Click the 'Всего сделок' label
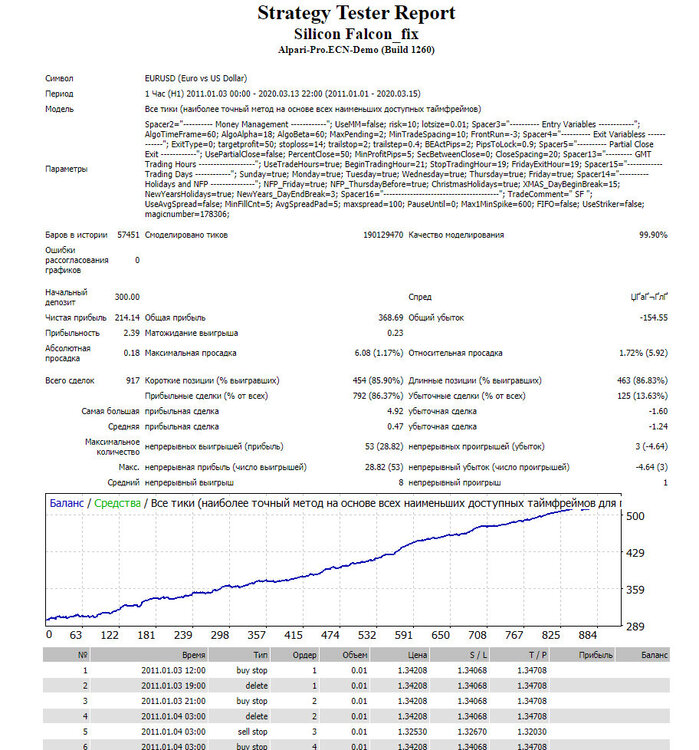Image resolution: width=699 pixels, height=750 pixels. coord(70,381)
